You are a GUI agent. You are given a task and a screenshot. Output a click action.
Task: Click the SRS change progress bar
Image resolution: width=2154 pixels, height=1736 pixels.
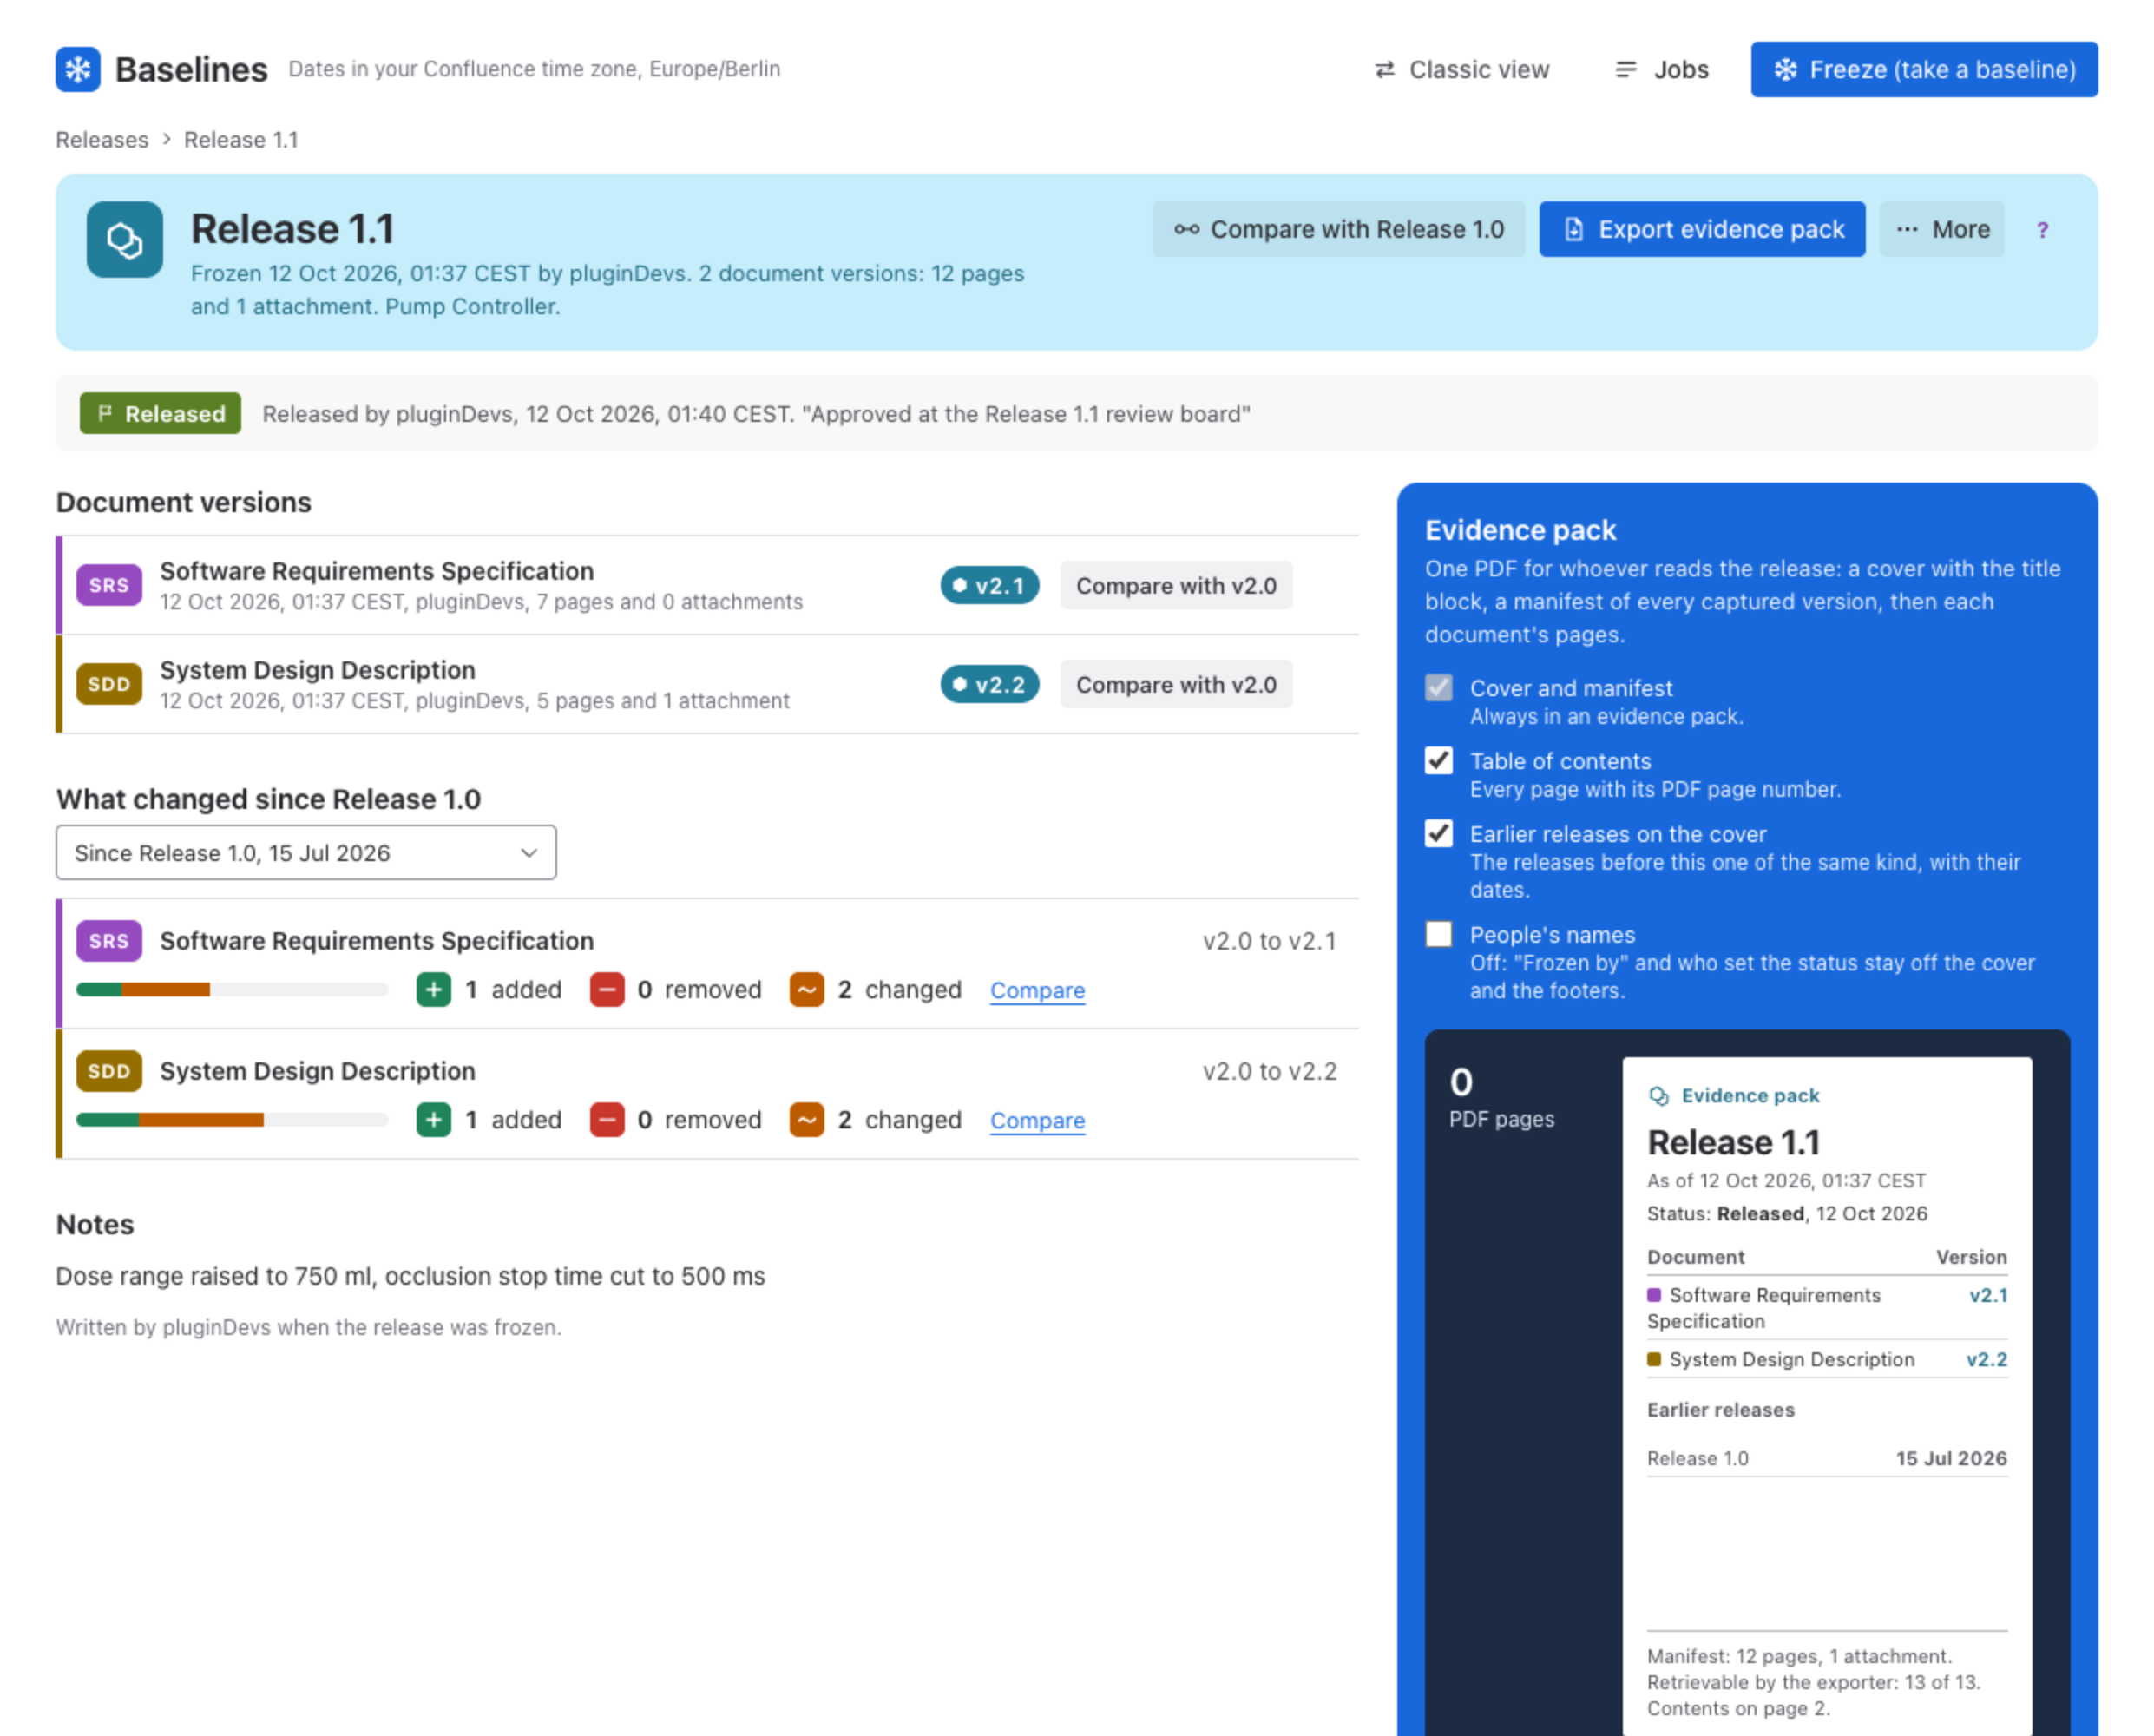tap(232, 990)
